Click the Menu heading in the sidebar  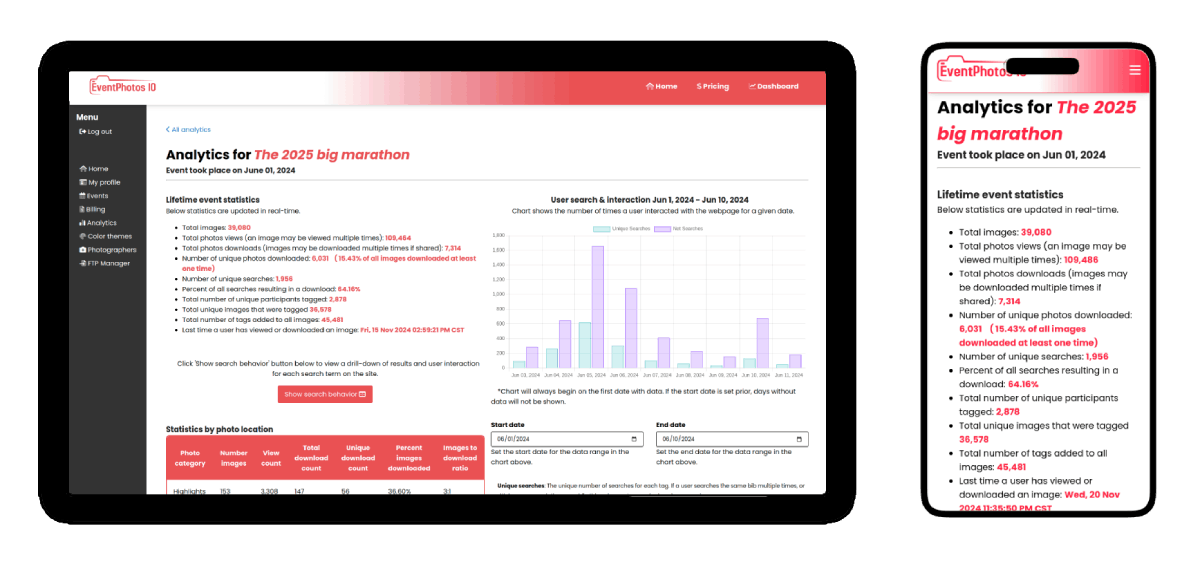click(x=87, y=117)
